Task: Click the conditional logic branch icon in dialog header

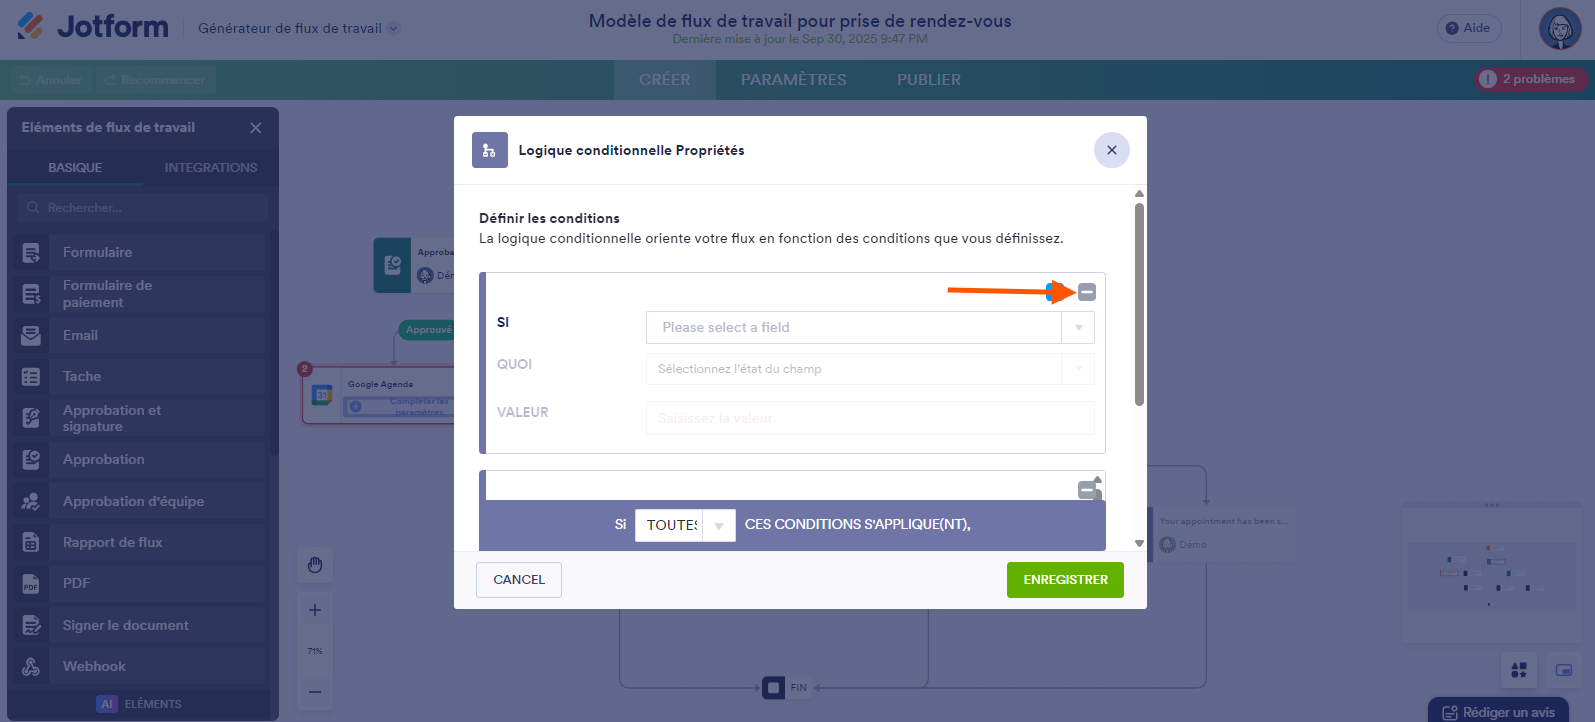Action: click(489, 150)
